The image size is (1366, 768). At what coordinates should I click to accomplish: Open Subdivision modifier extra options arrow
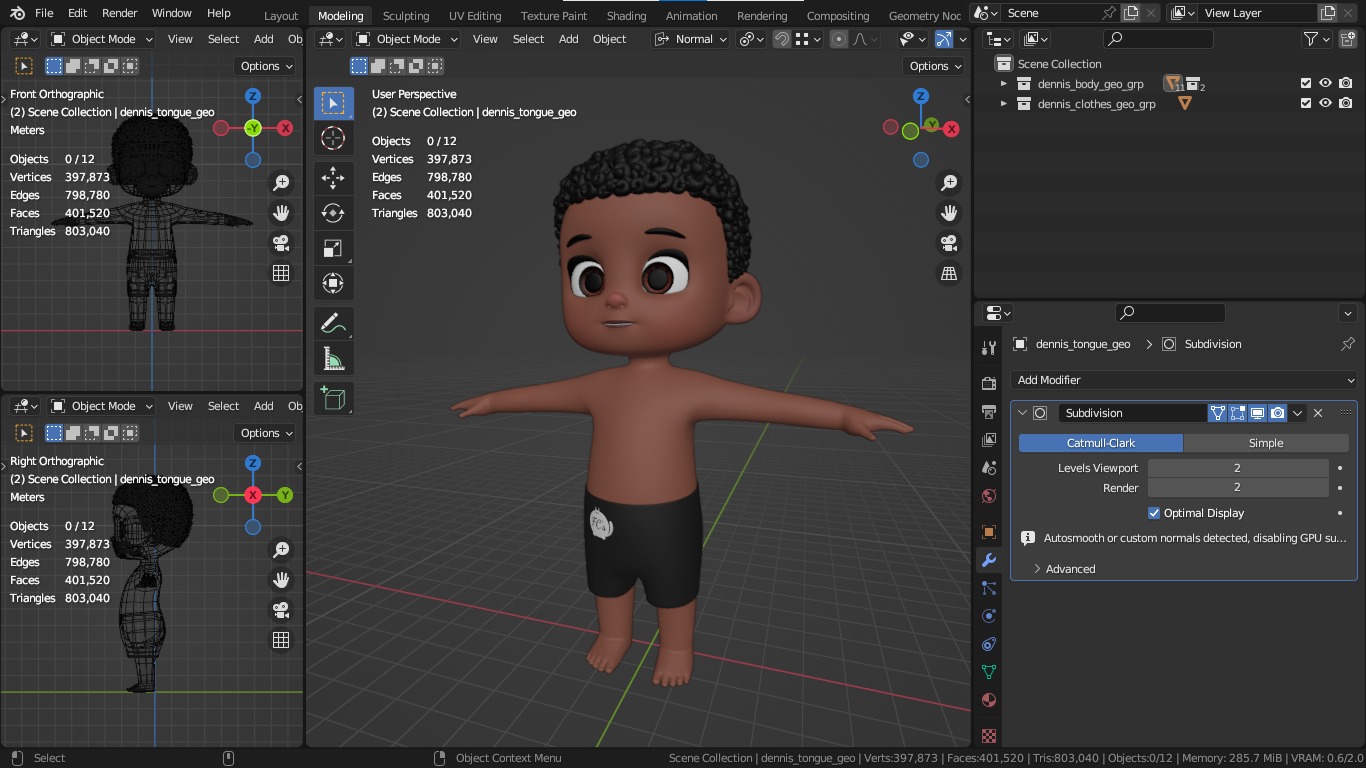click(1297, 413)
